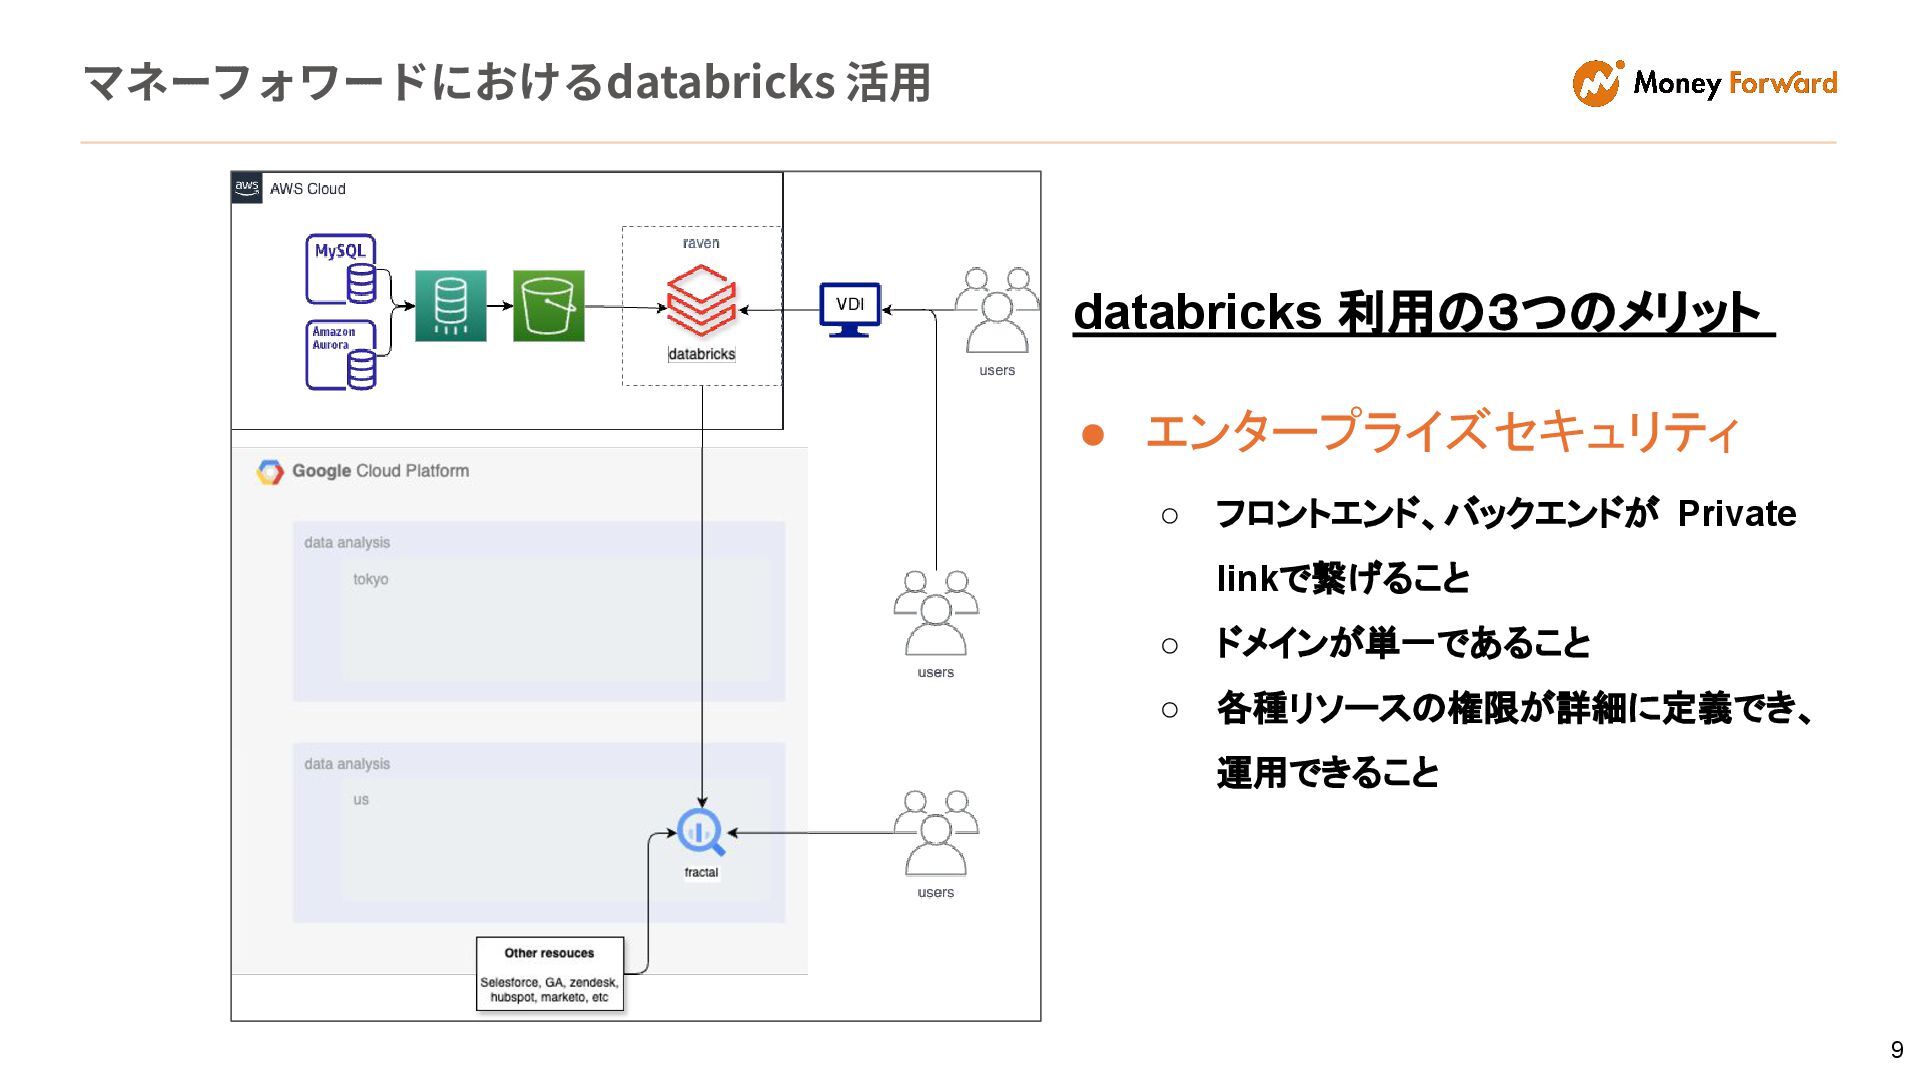
Task: Click the Money Forward logo
Action: (1704, 83)
